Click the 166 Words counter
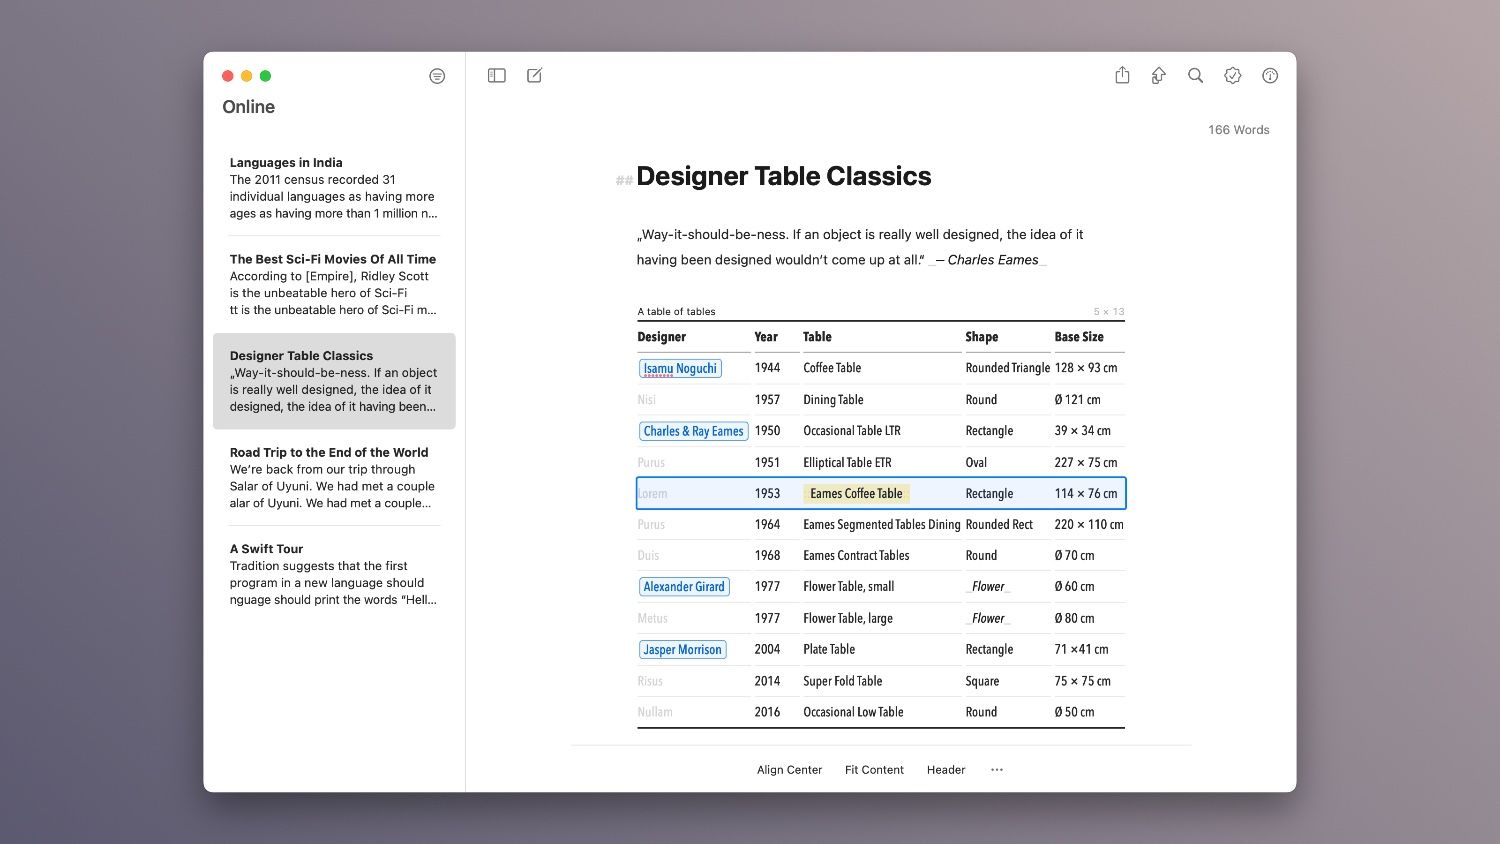 coord(1238,130)
